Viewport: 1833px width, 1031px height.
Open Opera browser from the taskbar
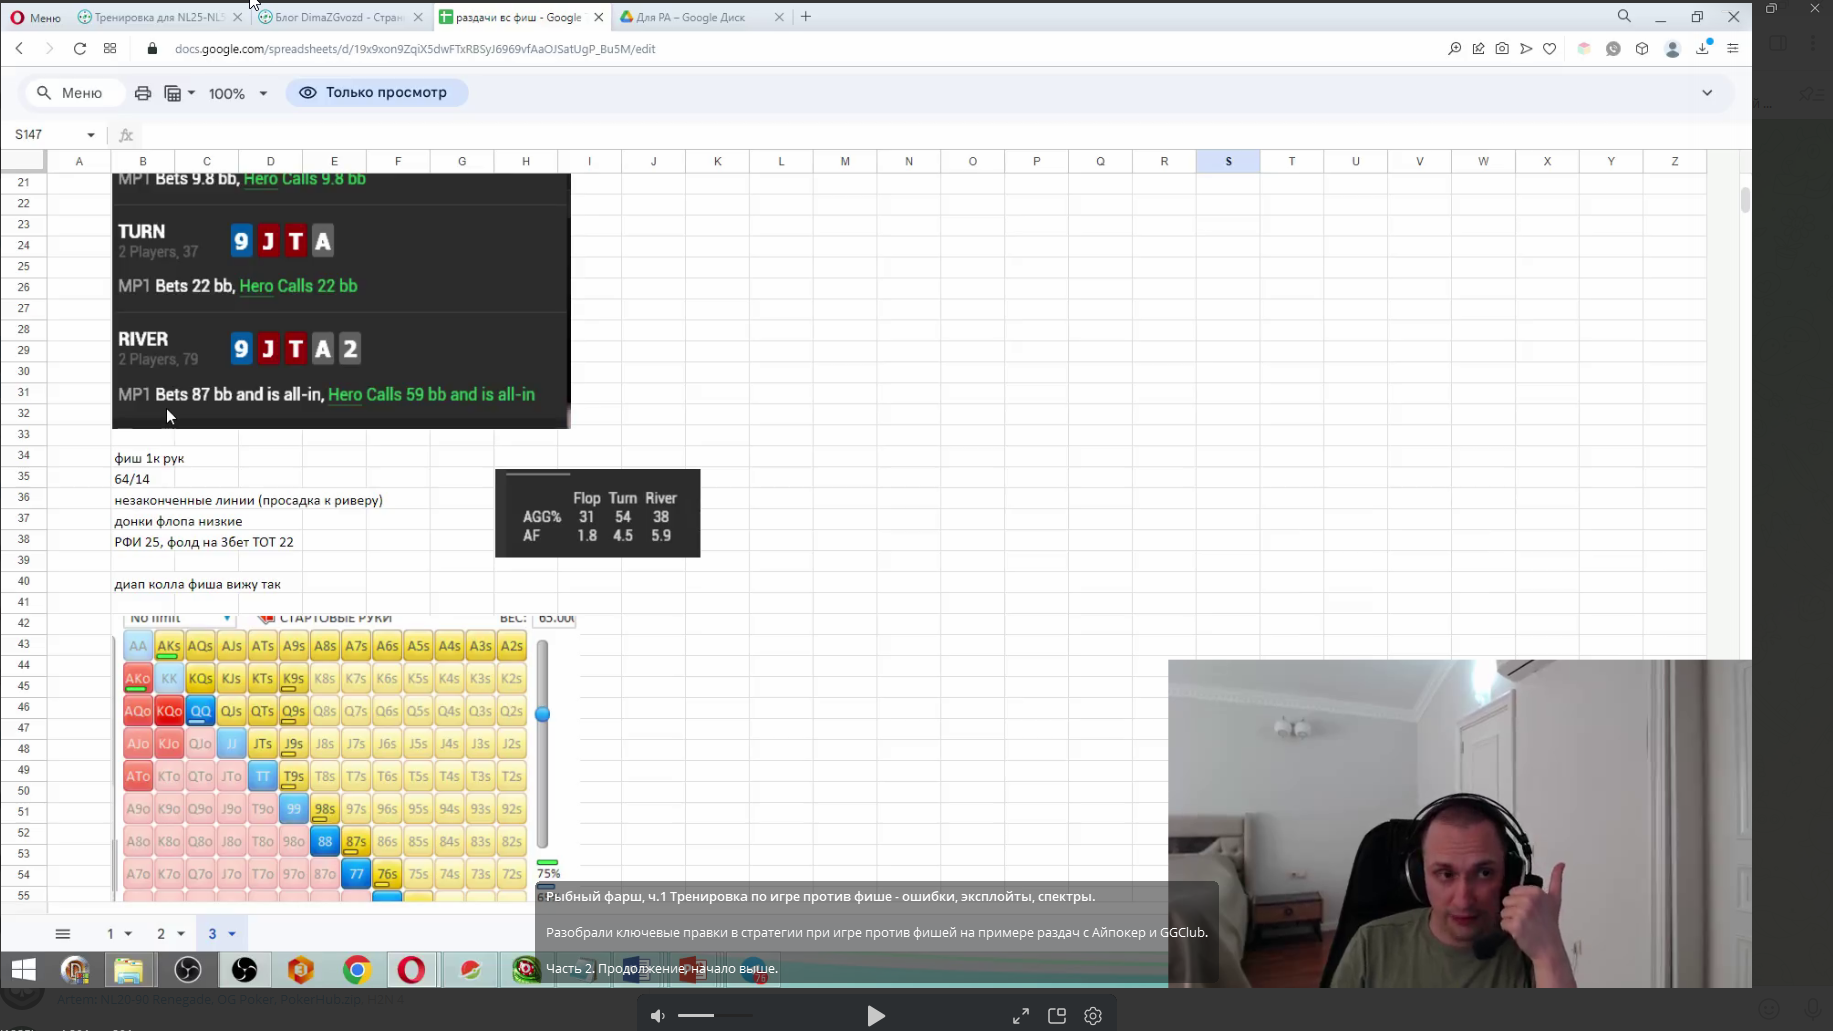point(411,969)
